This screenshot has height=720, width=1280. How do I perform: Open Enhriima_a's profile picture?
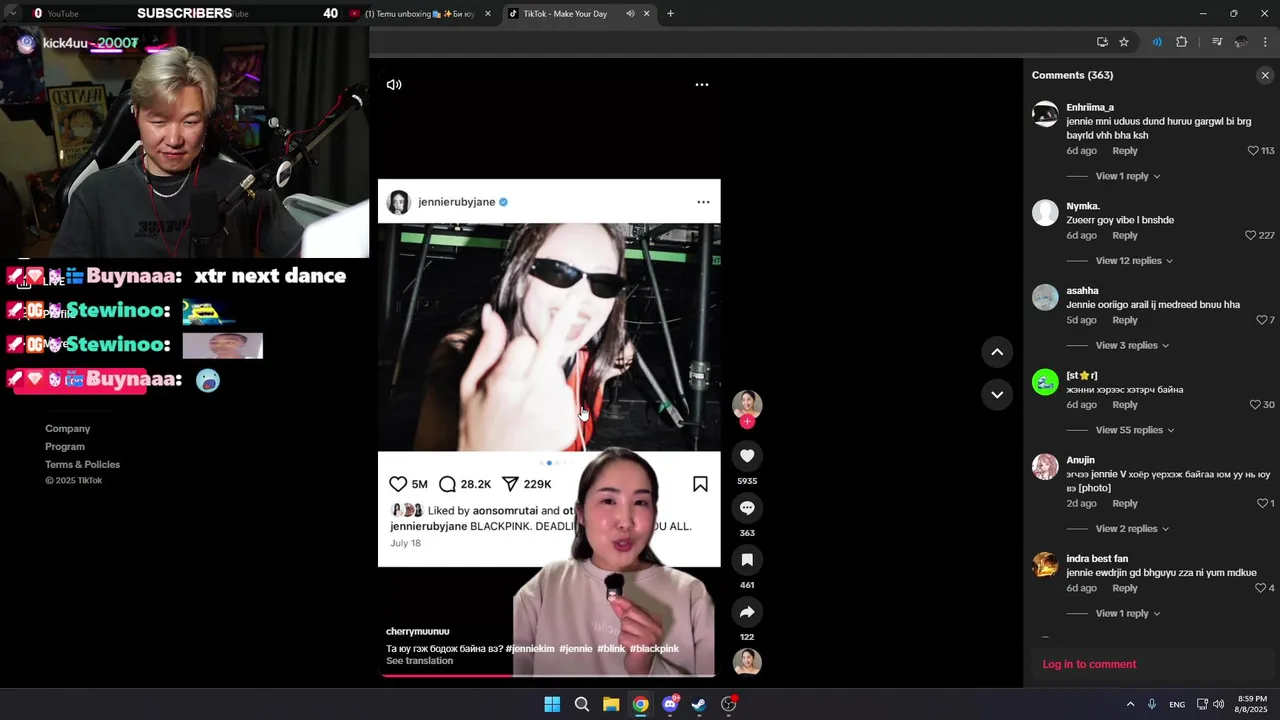click(x=1045, y=114)
